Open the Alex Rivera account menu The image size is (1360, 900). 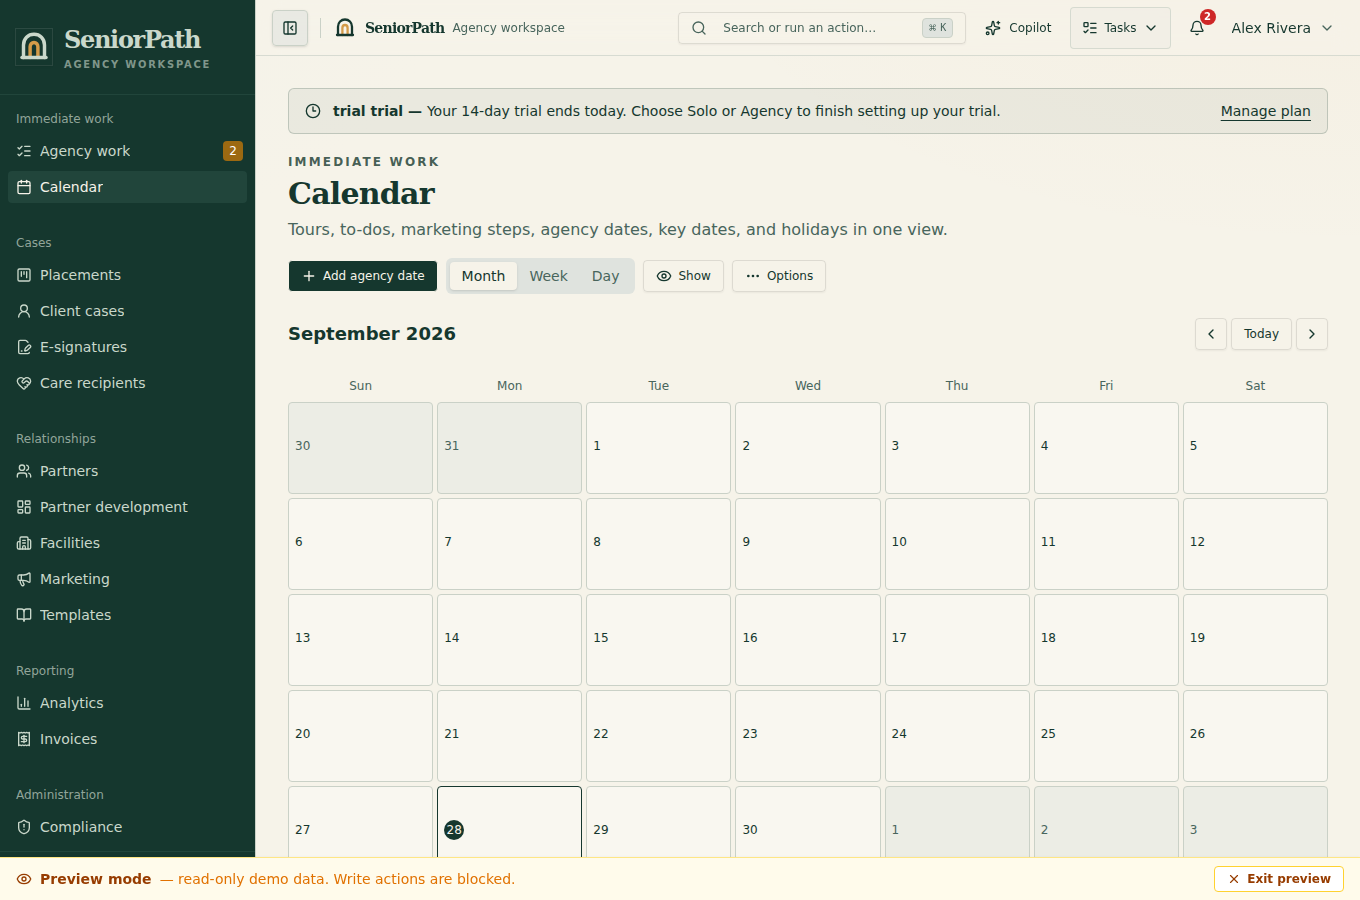(x=1282, y=28)
